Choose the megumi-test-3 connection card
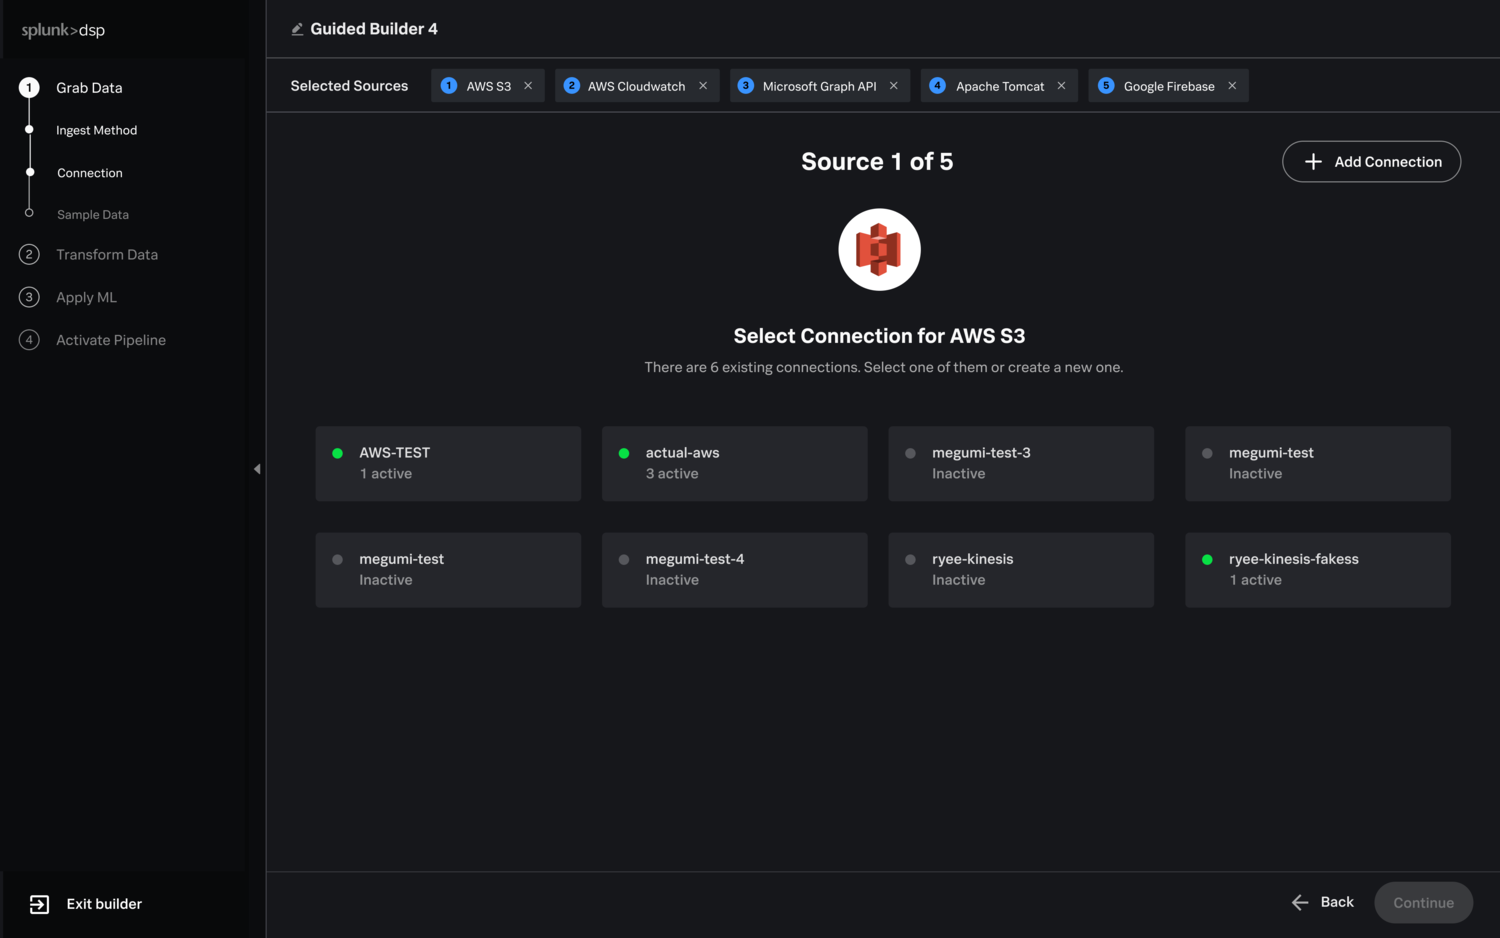This screenshot has width=1500, height=938. tap(1021, 464)
